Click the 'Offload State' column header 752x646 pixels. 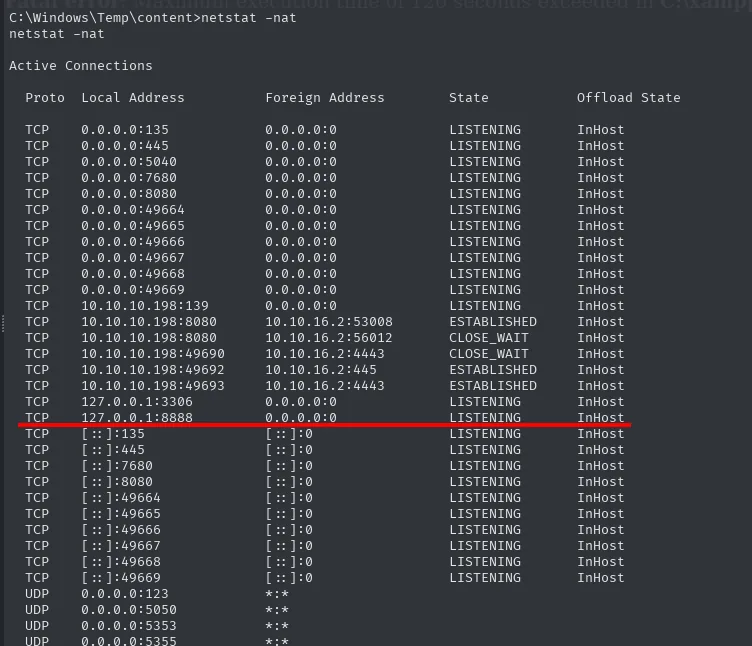click(x=628, y=98)
